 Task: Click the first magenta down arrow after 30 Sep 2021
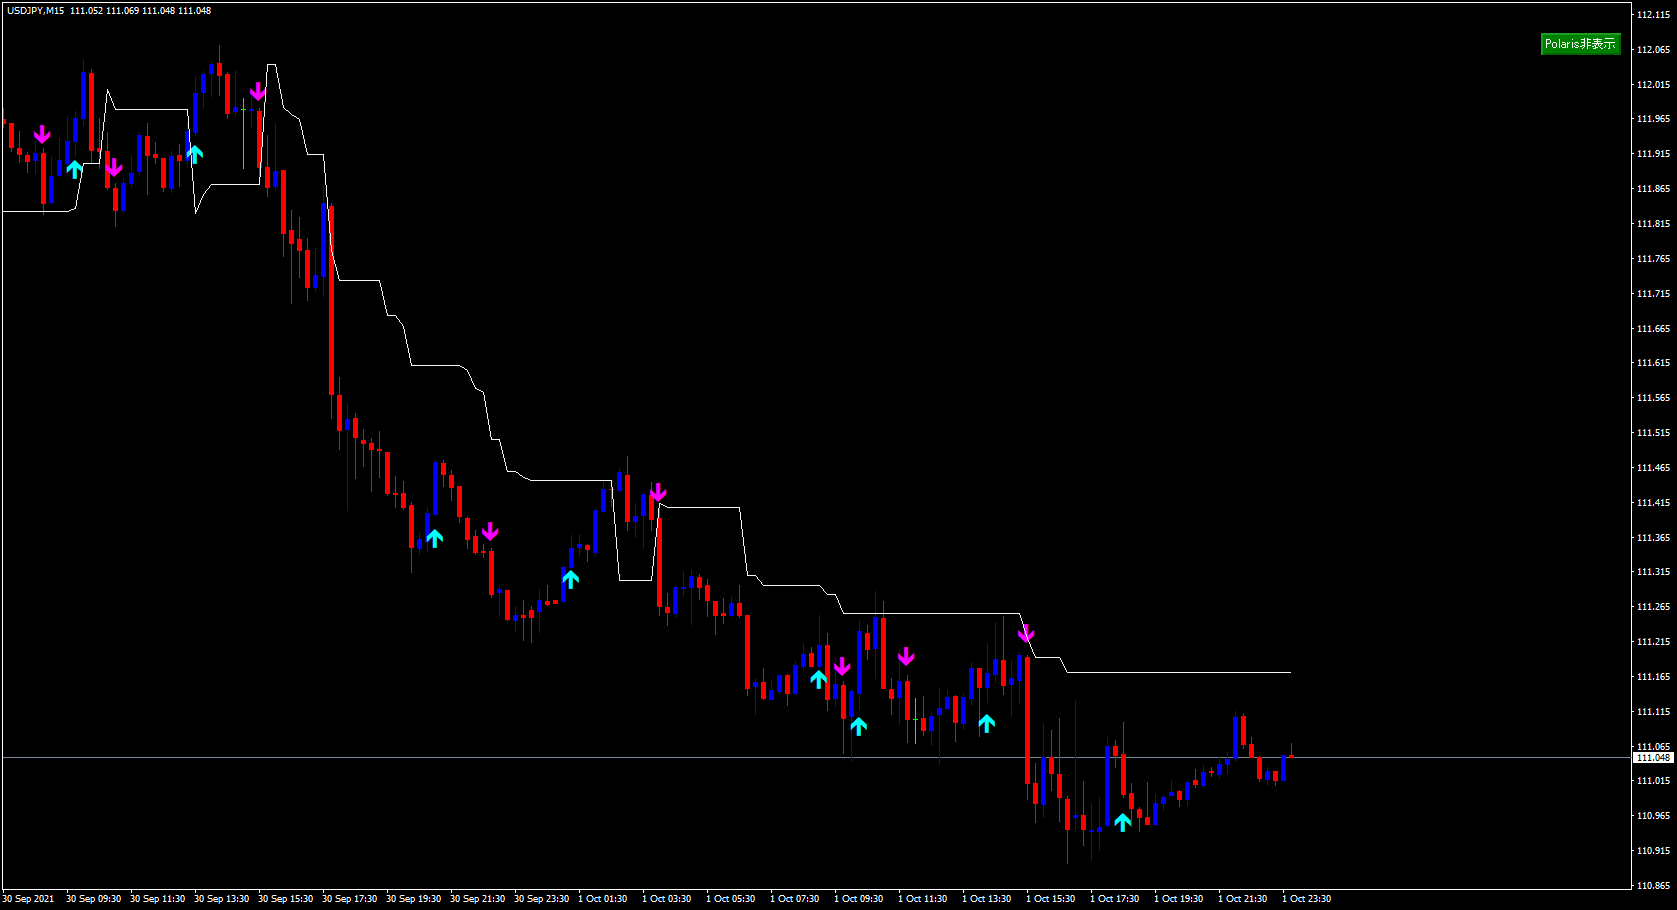tap(42, 135)
